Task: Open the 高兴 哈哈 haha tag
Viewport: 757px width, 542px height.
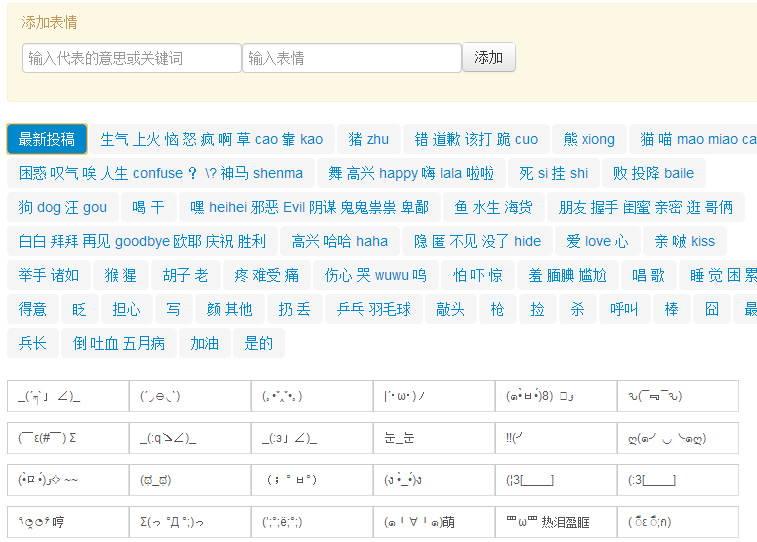Action: click(x=340, y=241)
